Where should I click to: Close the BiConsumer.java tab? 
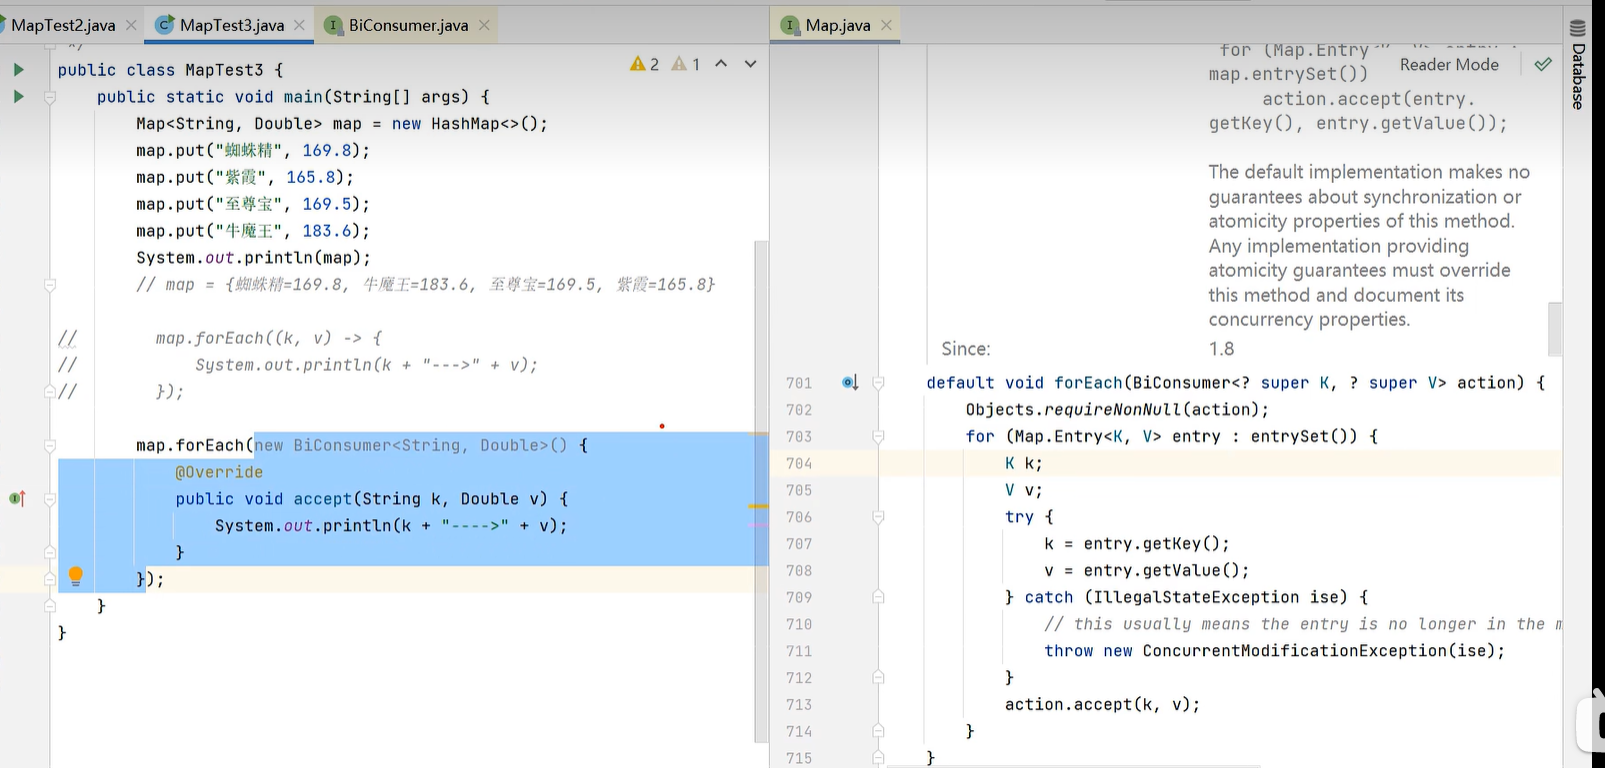[x=484, y=25]
